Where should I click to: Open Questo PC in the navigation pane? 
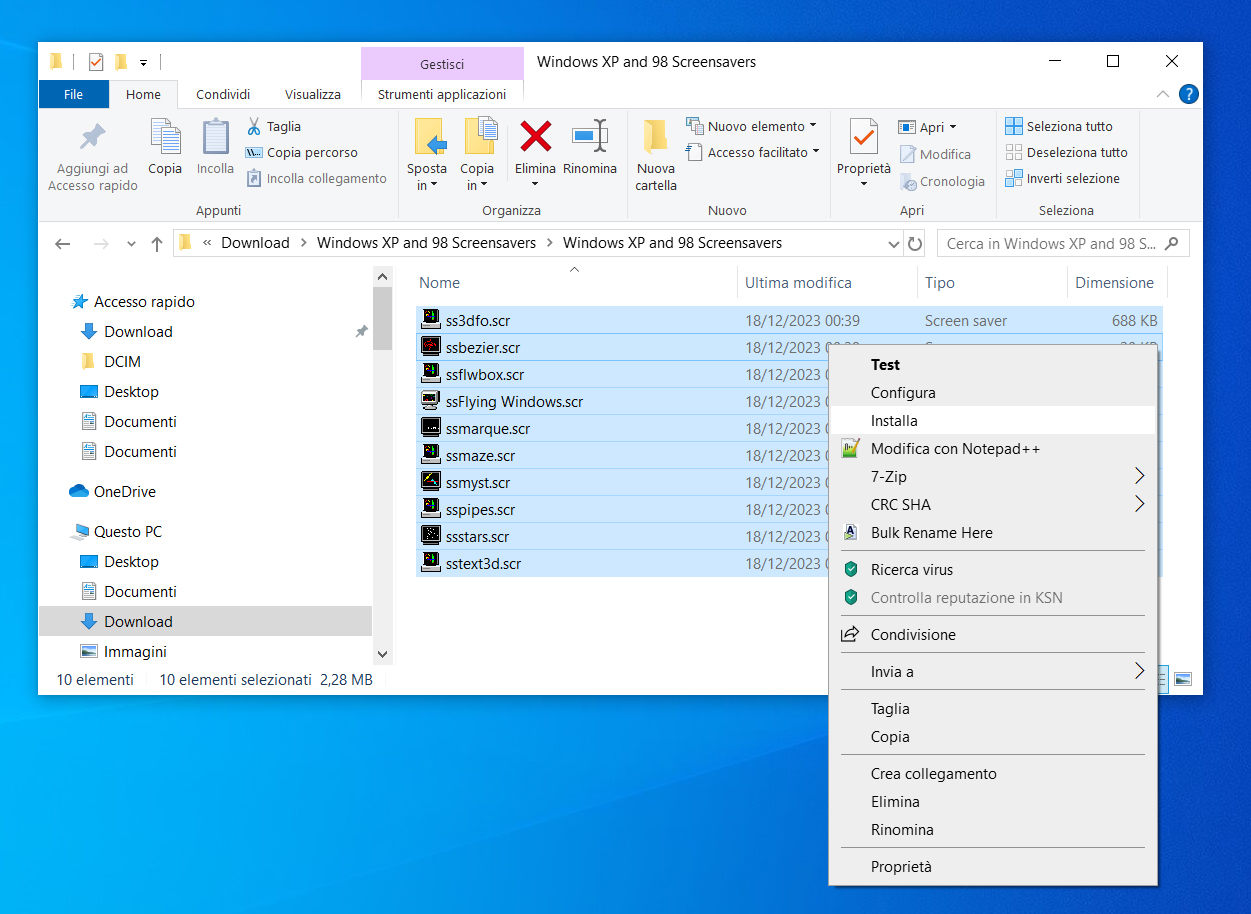coord(127,532)
